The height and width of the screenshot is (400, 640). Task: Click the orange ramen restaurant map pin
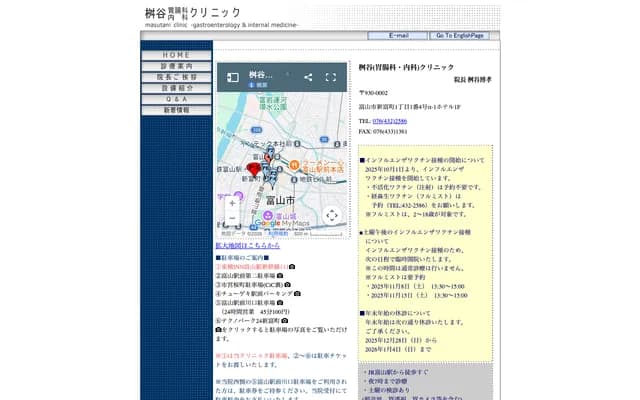click(x=294, y=165)
